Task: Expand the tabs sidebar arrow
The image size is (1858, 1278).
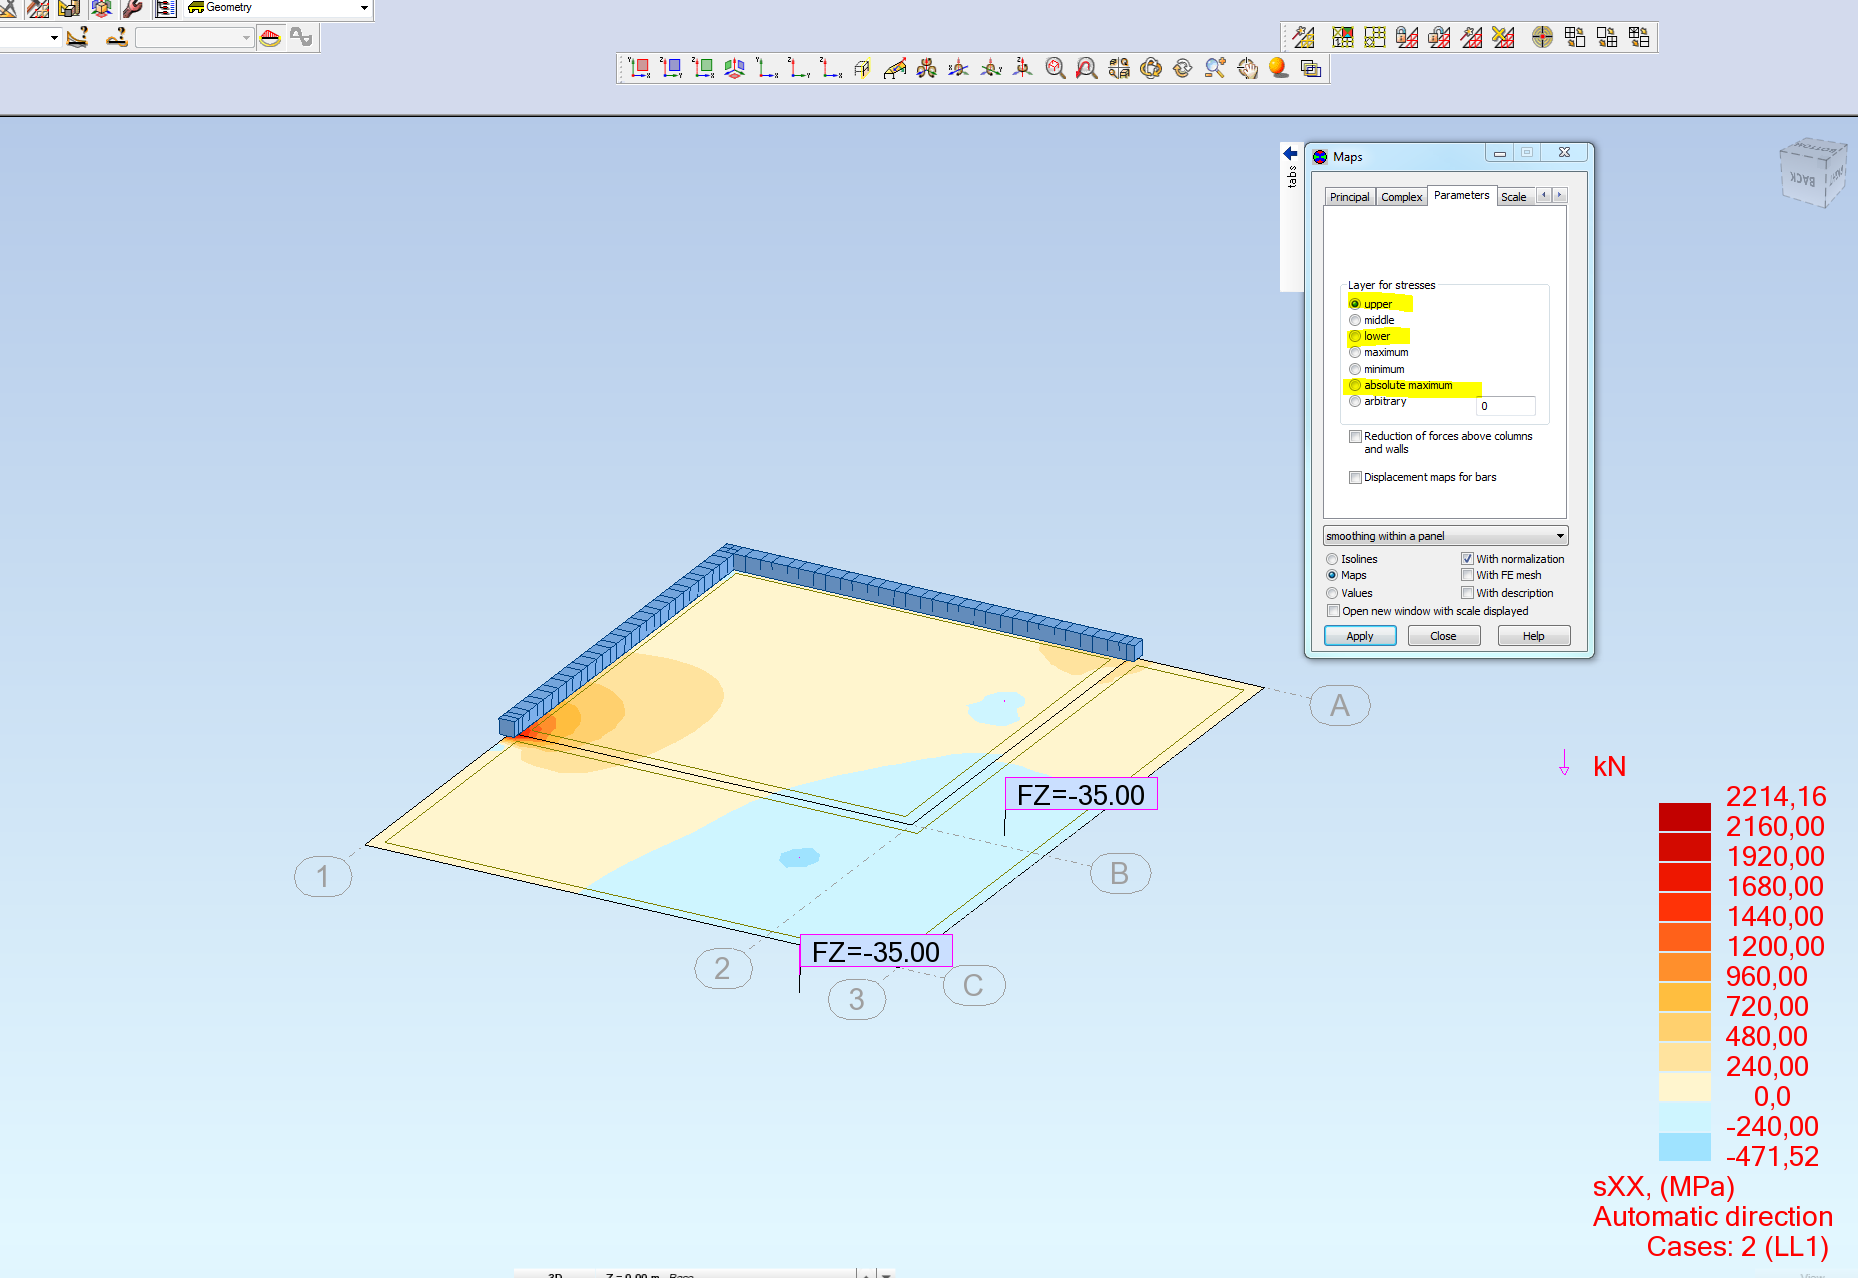Action: tap(1289, 154)
